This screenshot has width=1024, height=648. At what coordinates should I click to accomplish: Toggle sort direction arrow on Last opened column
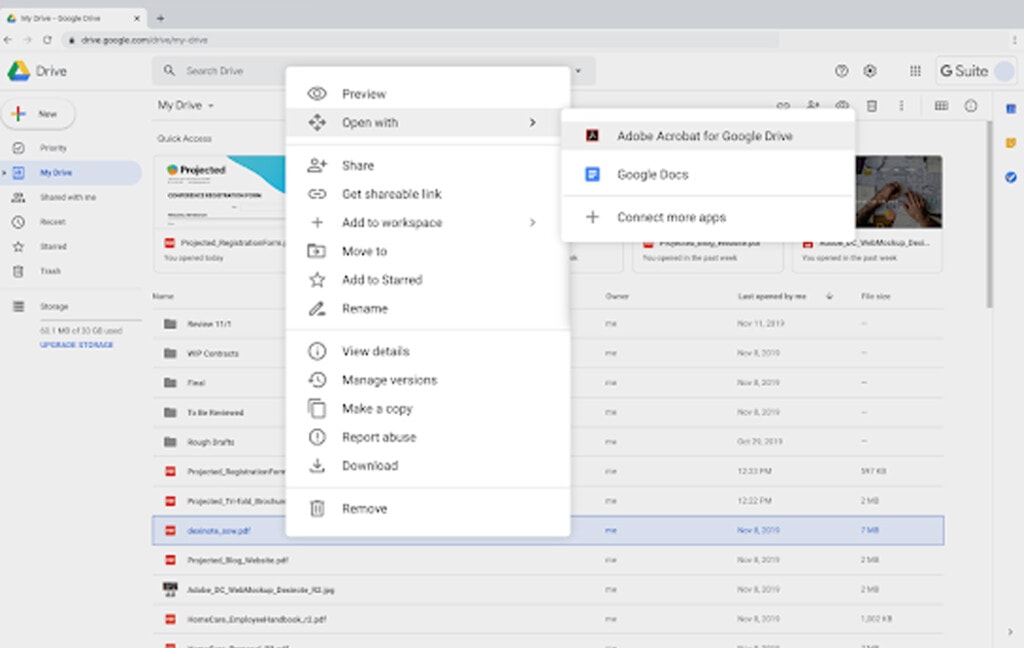829,297
